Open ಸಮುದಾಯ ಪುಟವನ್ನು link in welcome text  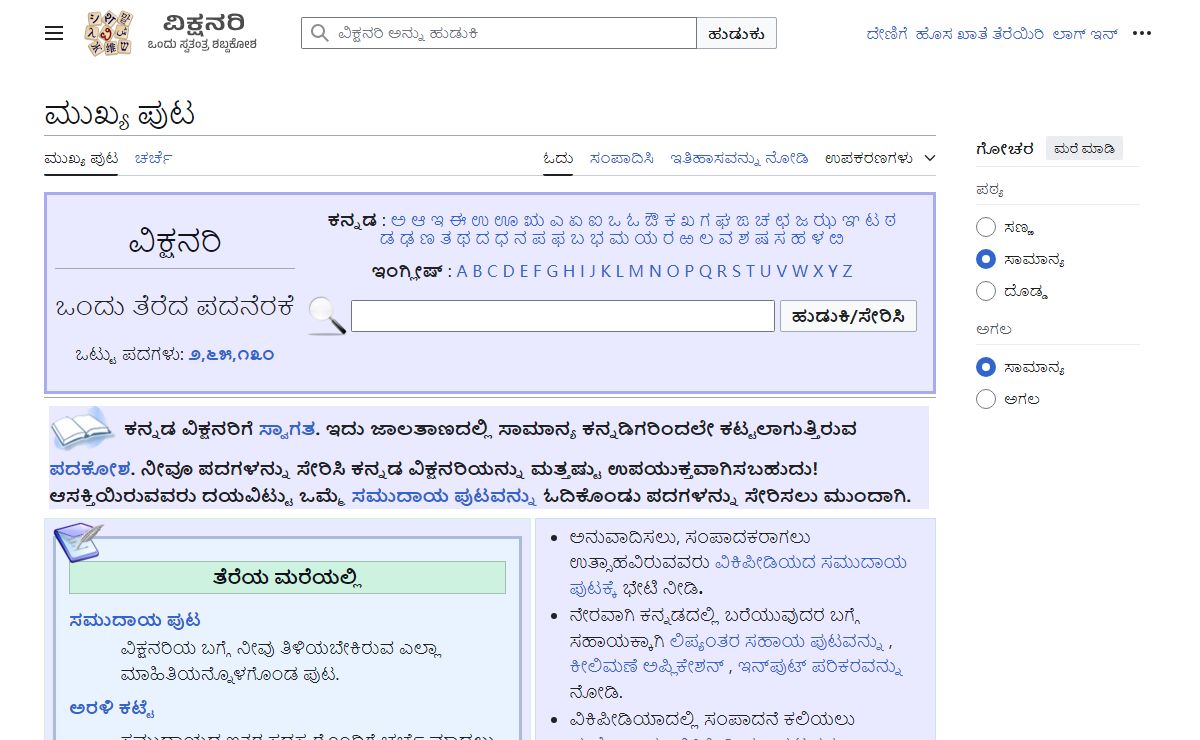point(444,495)
